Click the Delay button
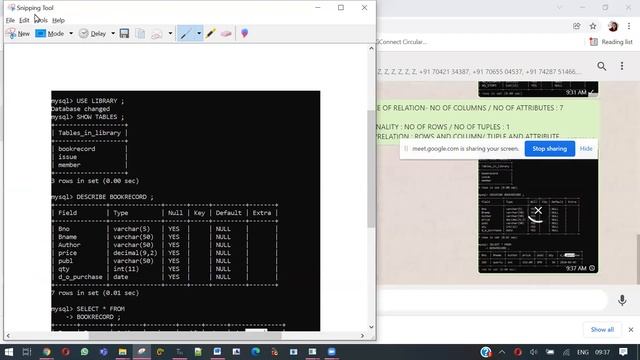The image size is (640, 360). 92,33
